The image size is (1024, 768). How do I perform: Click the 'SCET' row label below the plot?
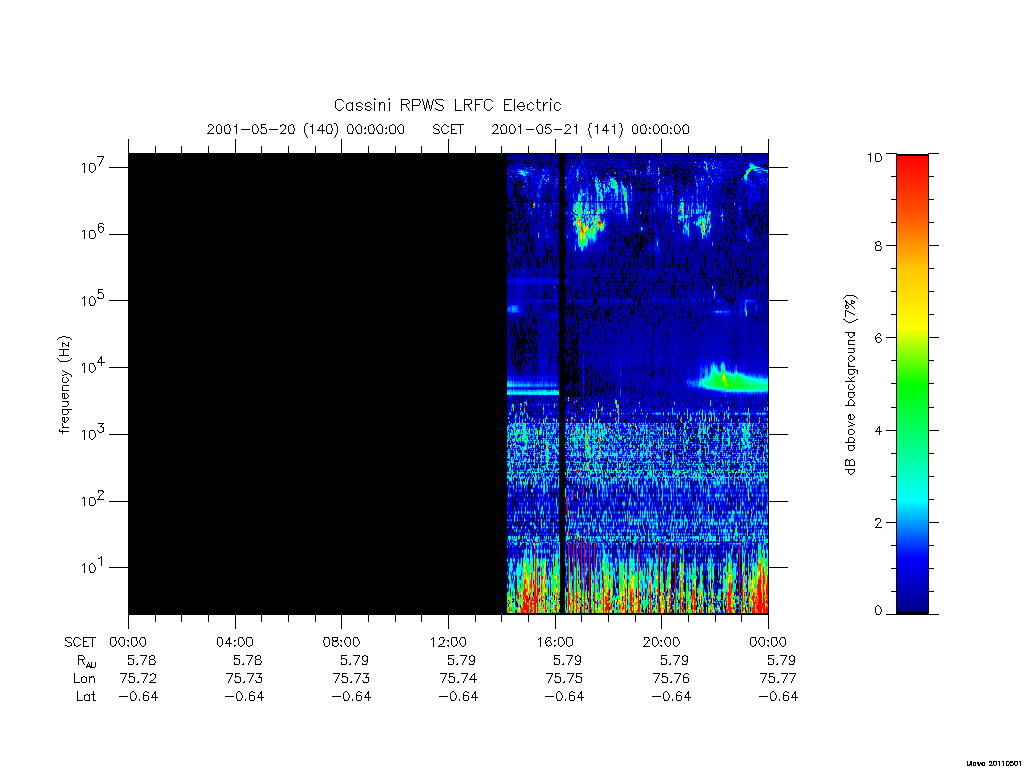(80, 642)
